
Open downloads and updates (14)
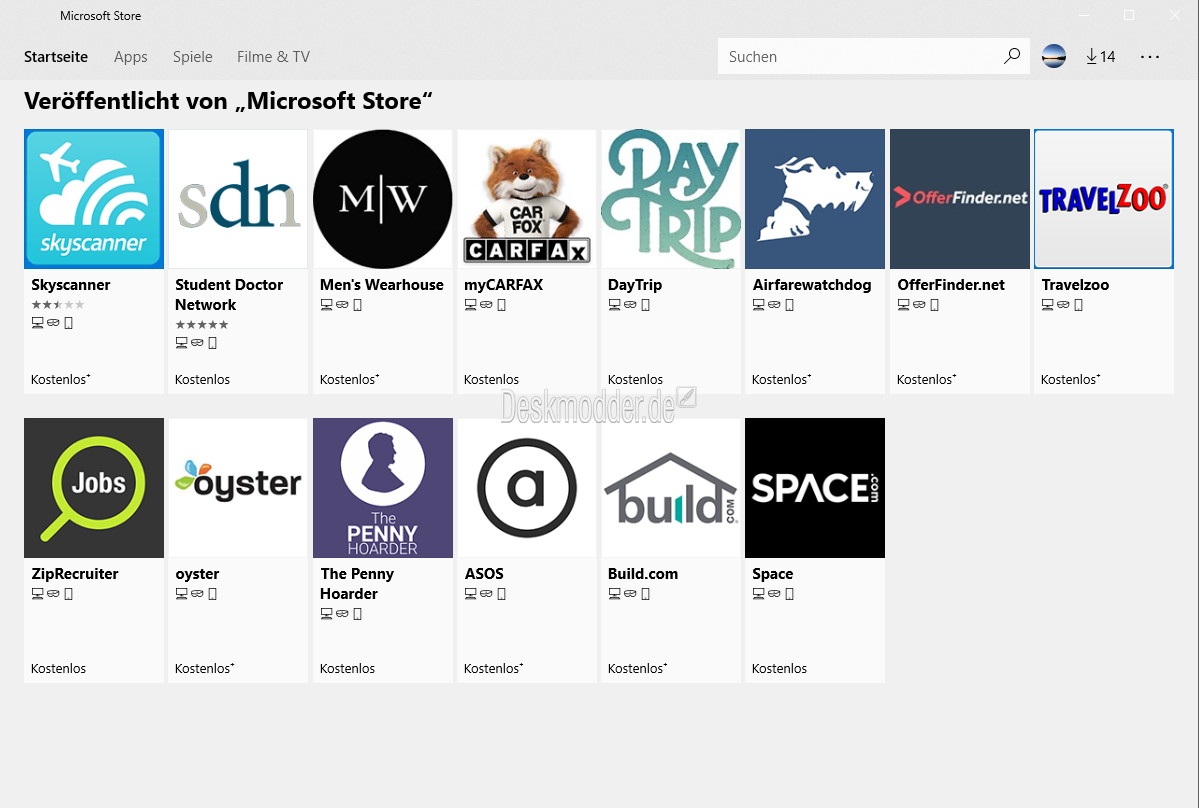pyautogui.click(x=1100, y=57)
